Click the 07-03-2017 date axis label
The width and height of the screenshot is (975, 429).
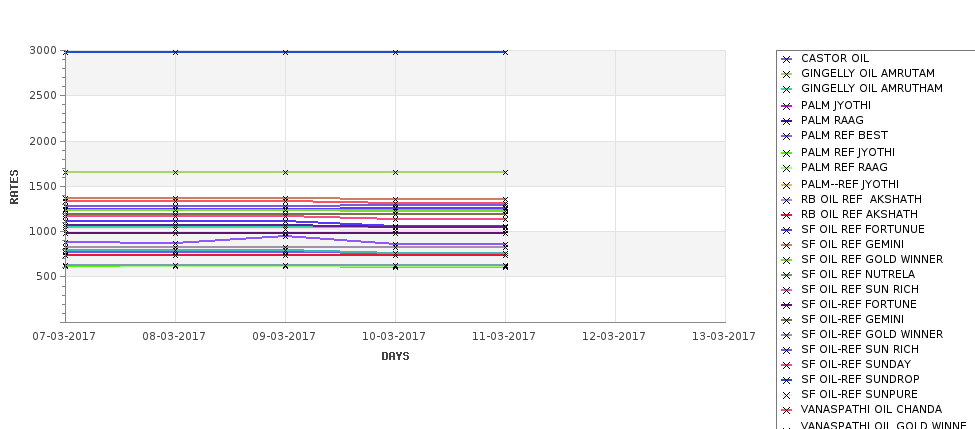pos(64,336)
